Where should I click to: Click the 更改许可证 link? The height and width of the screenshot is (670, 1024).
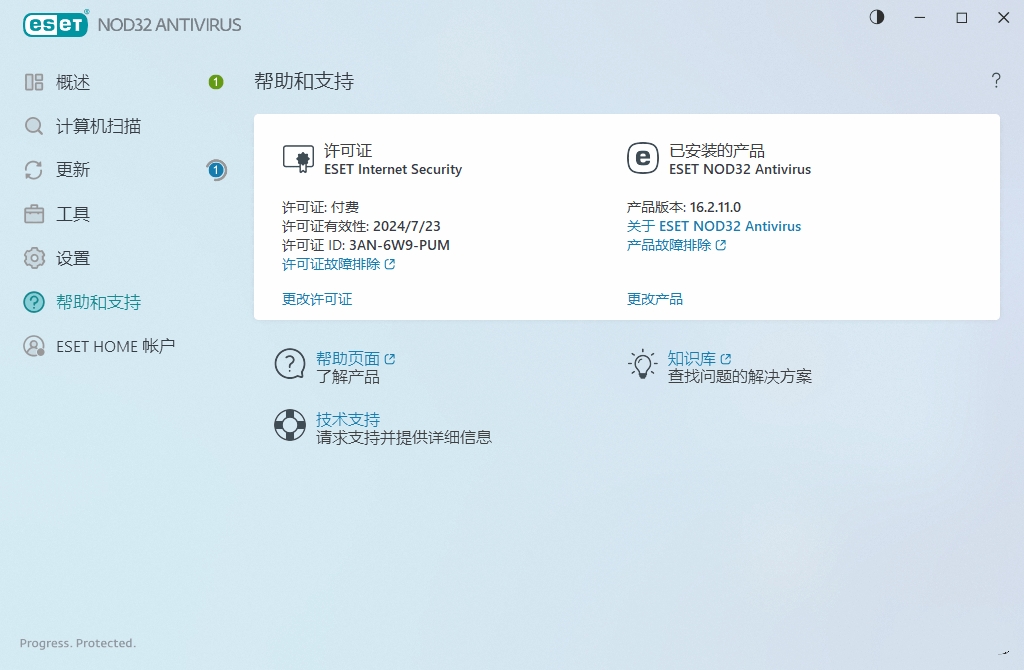coord(317,299)
